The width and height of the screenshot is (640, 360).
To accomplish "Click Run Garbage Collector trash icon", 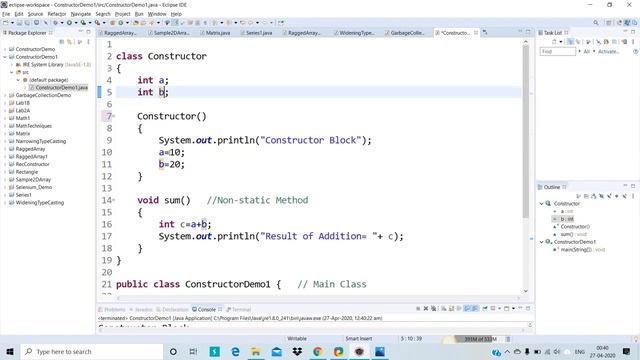I will 508,339.
